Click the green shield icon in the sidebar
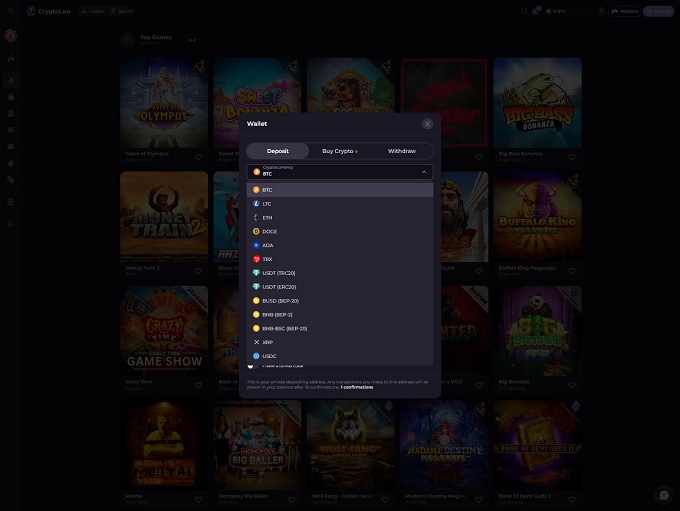The height and width of the screenshot is (511, 680). pos(11,224)
